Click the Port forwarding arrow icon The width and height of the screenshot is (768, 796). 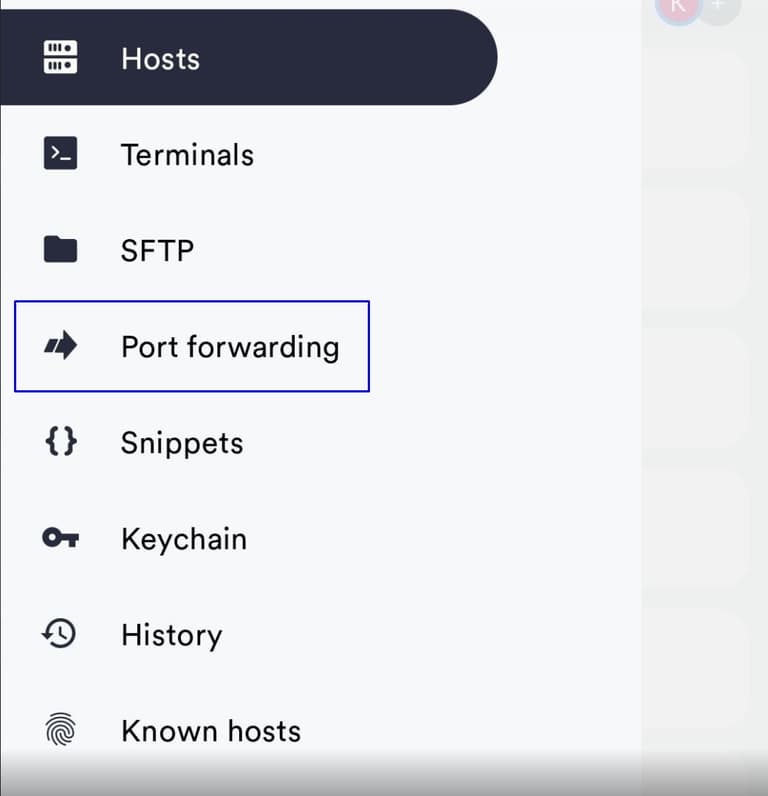click(60, 347)
